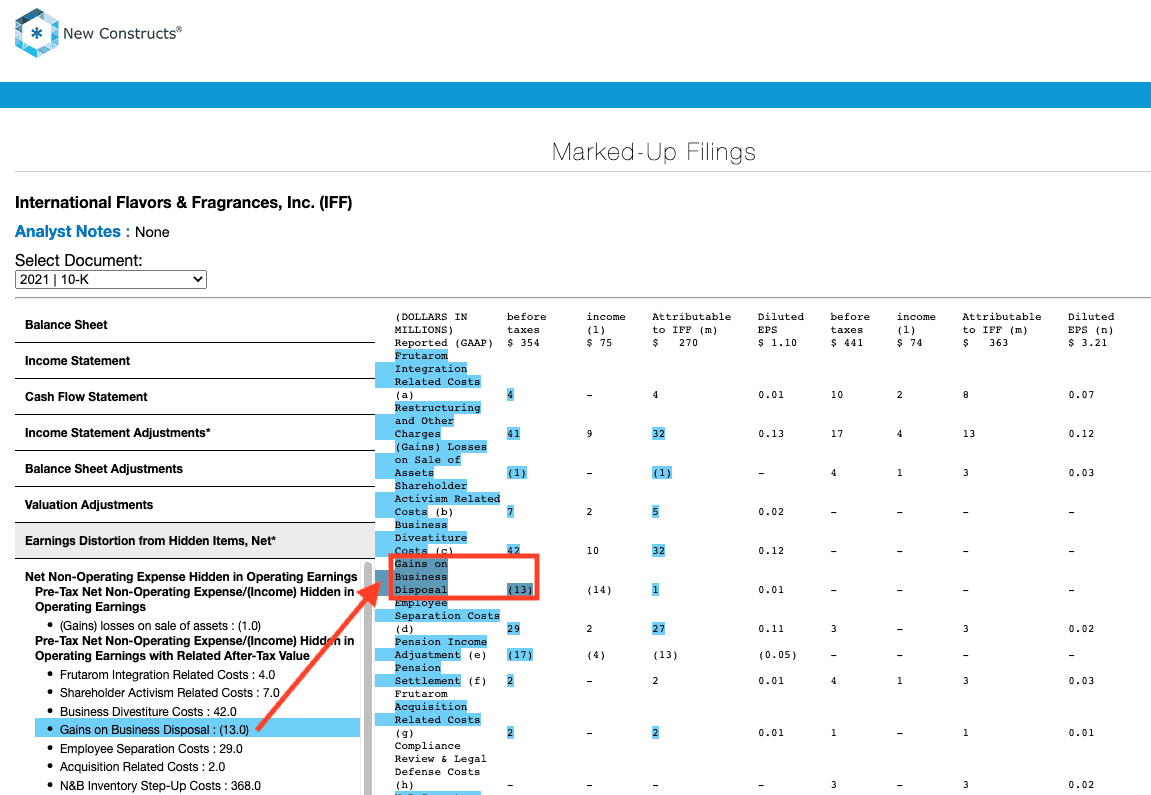Click the 'Reported (GAAP)' row label
The width and height of the screenshot is (1151, 795).
[x=443, y=343]
